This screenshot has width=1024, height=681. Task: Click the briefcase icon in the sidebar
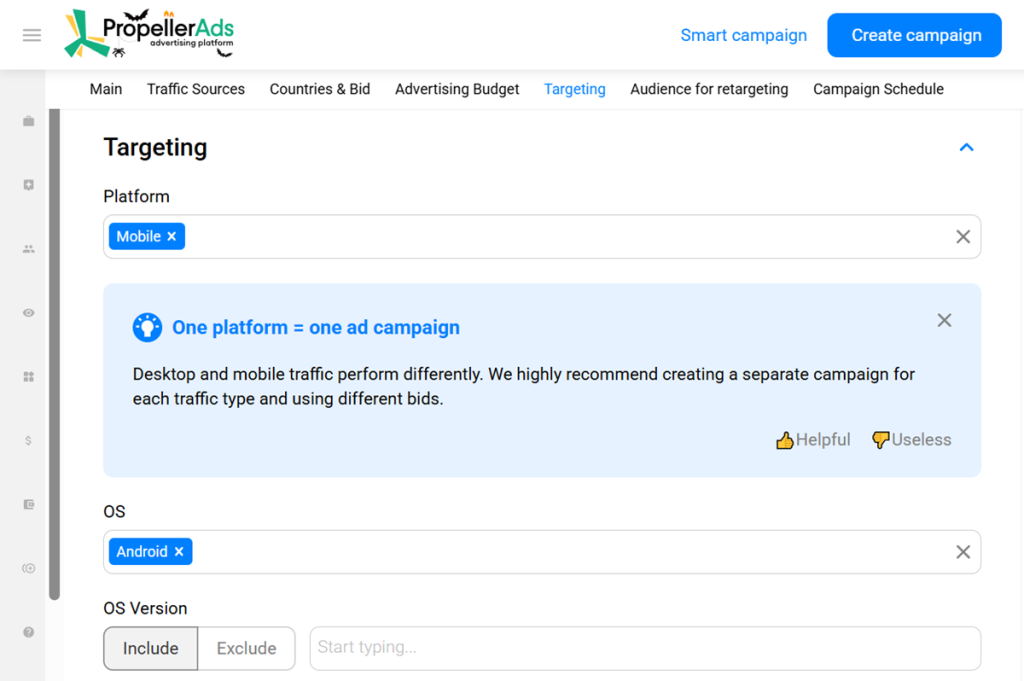click(x=29, y=121)
